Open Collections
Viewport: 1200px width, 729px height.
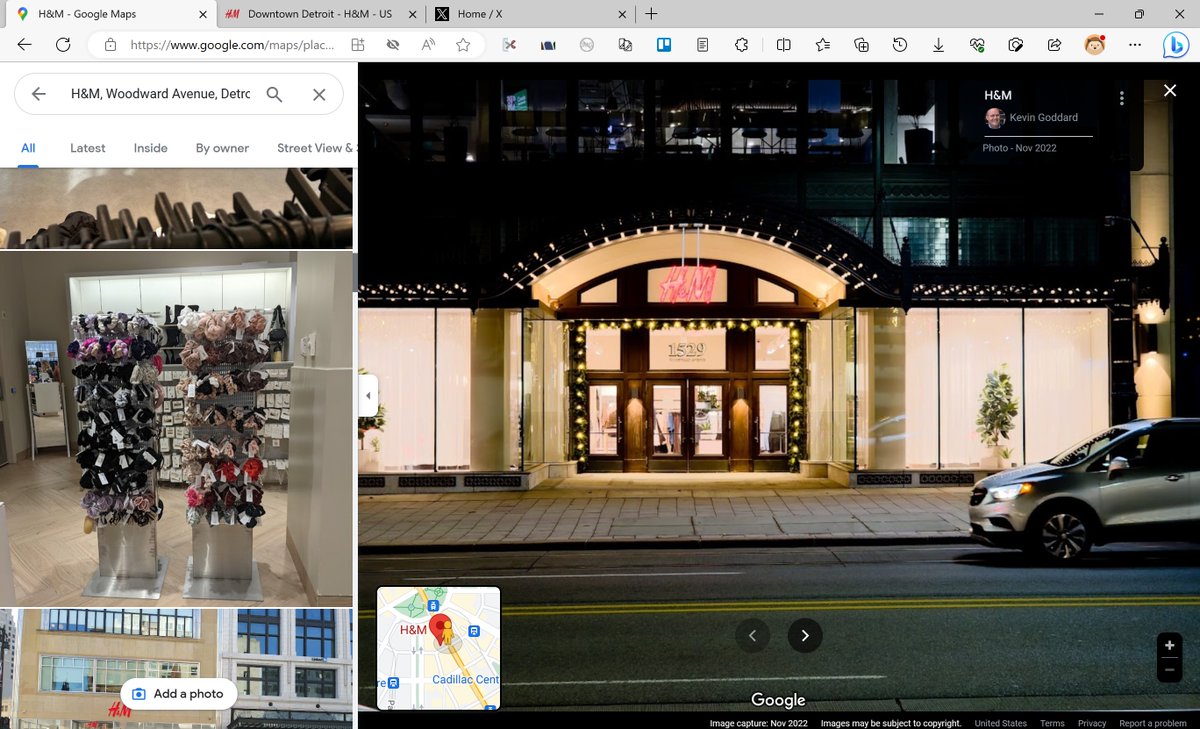861,45
